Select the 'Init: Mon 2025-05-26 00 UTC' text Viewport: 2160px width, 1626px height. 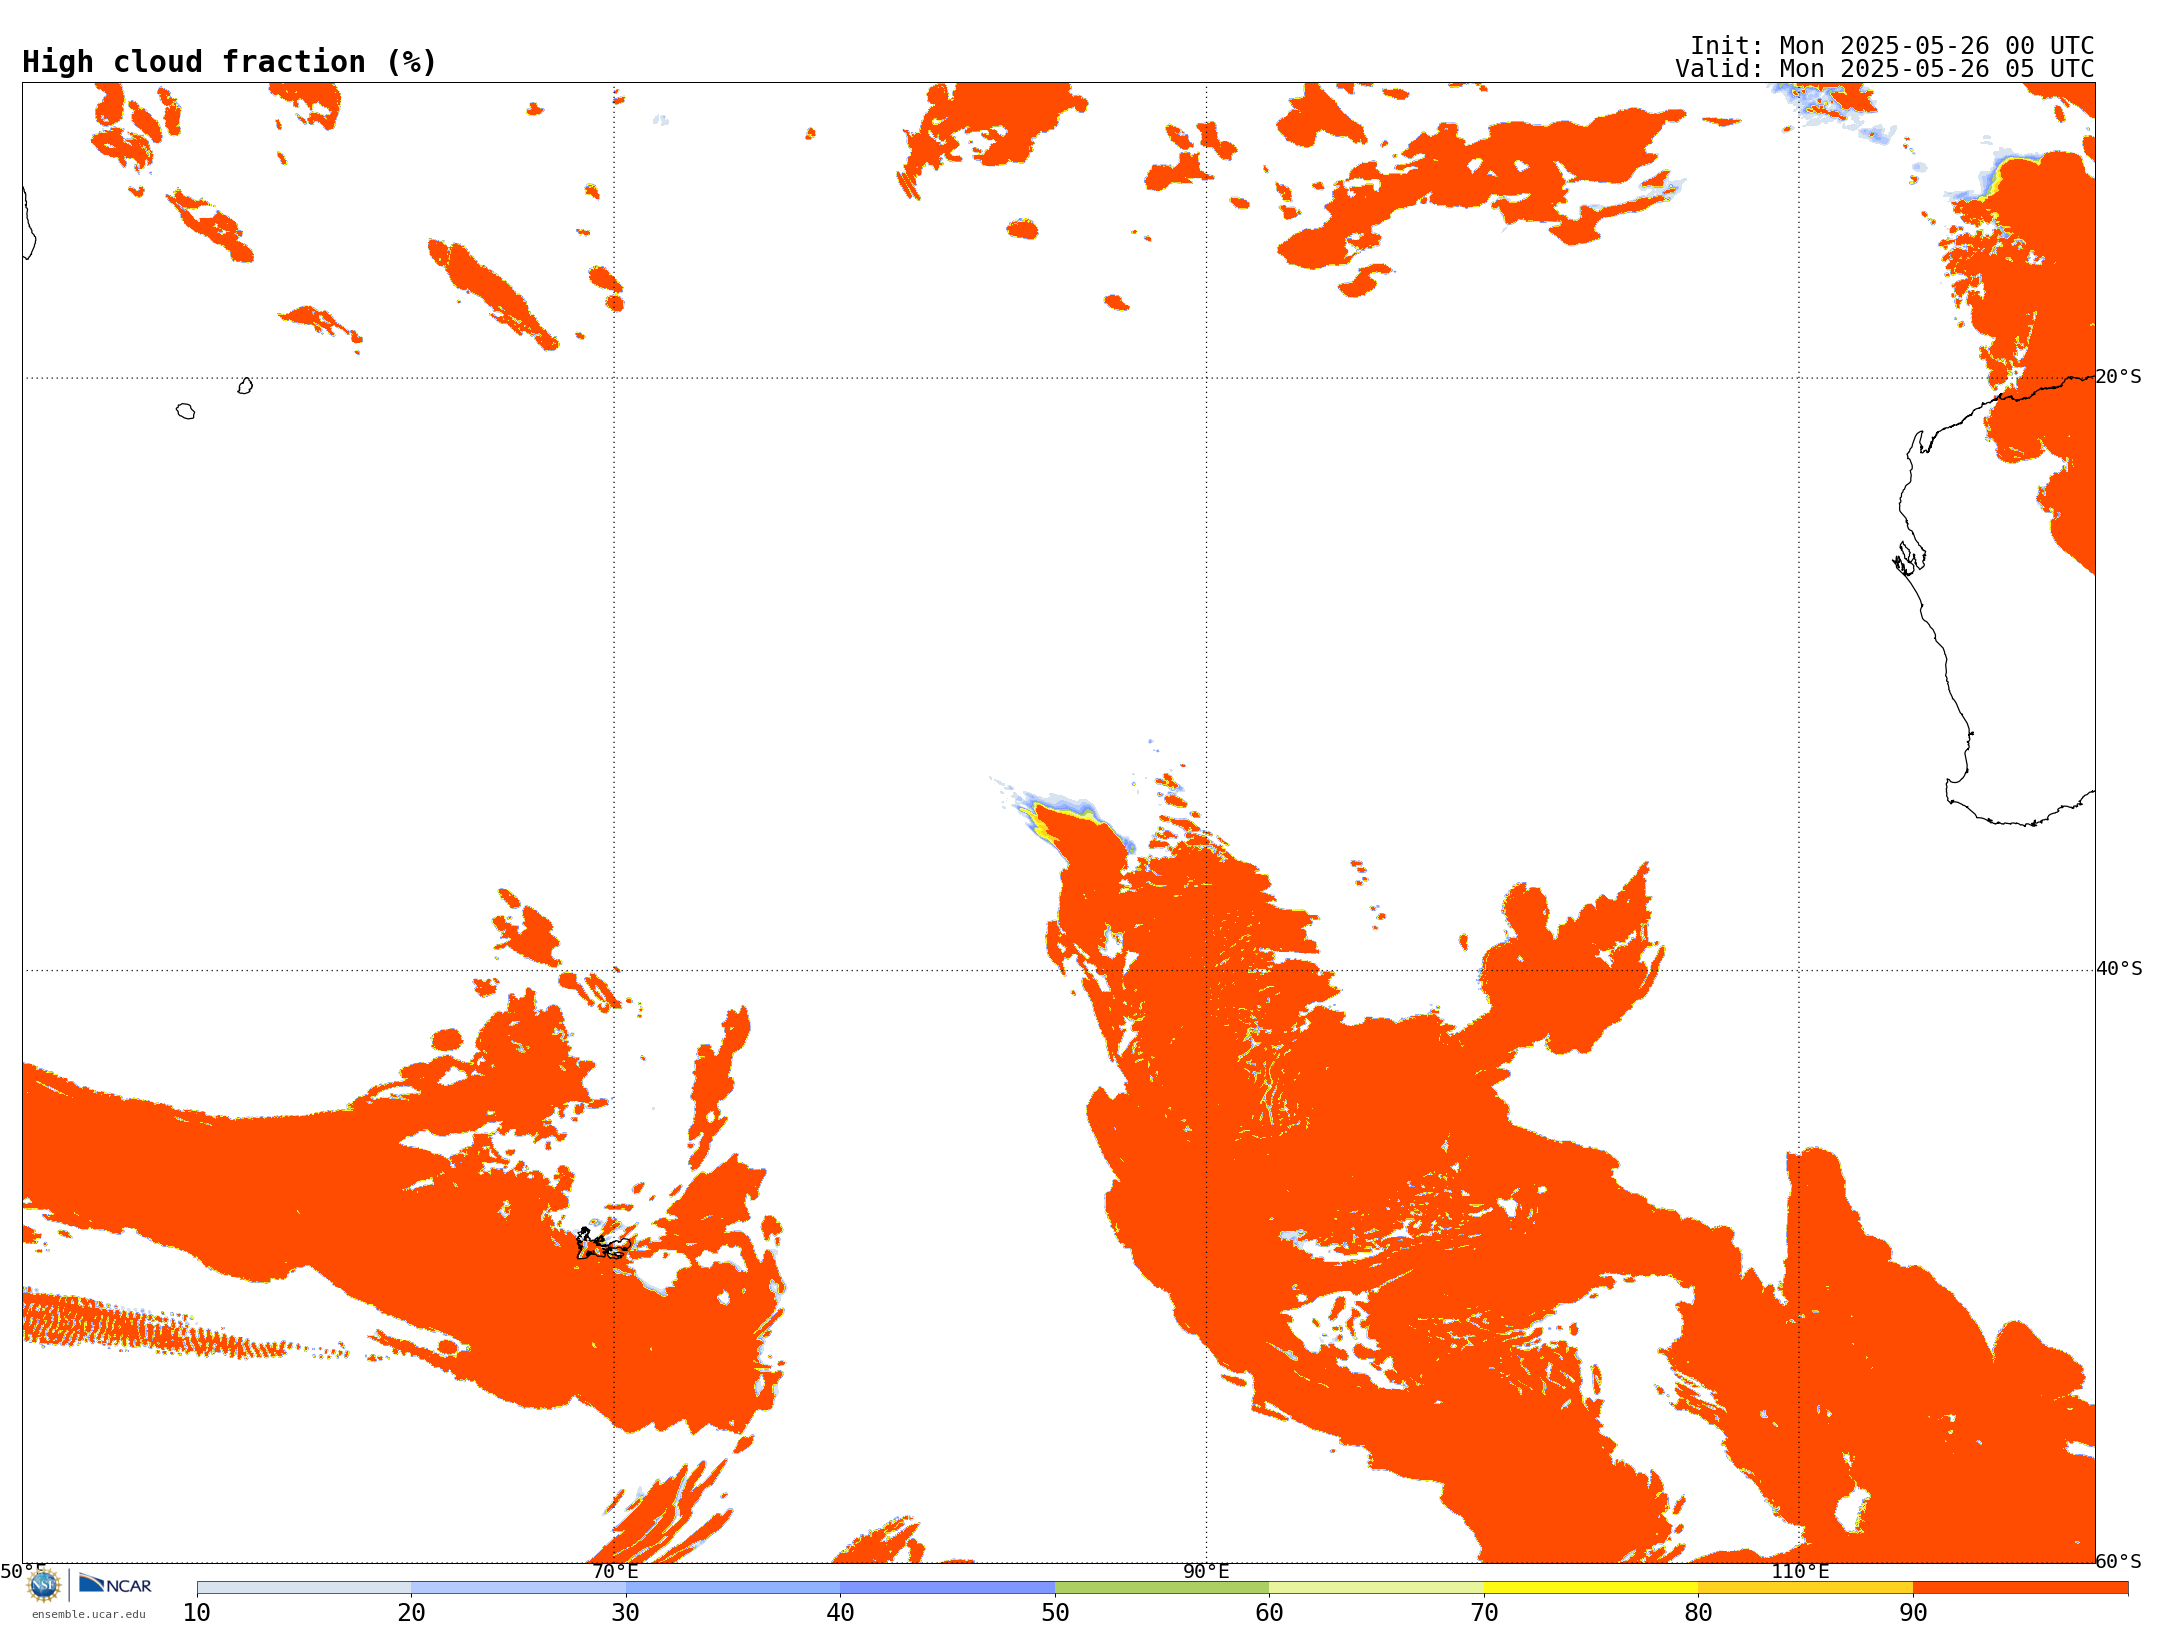1892,46
